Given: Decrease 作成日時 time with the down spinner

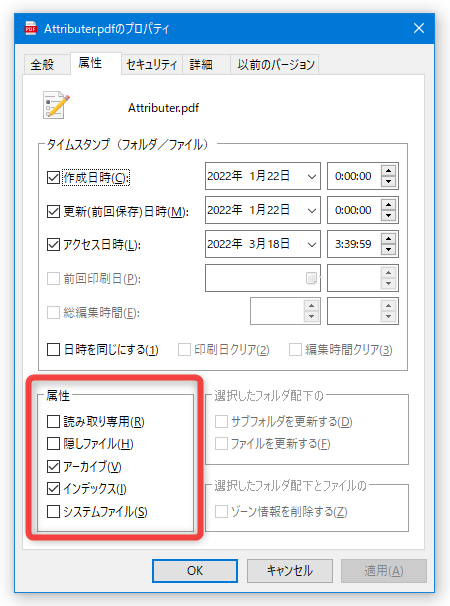Looking at the screenshot, I should [389, 182].
